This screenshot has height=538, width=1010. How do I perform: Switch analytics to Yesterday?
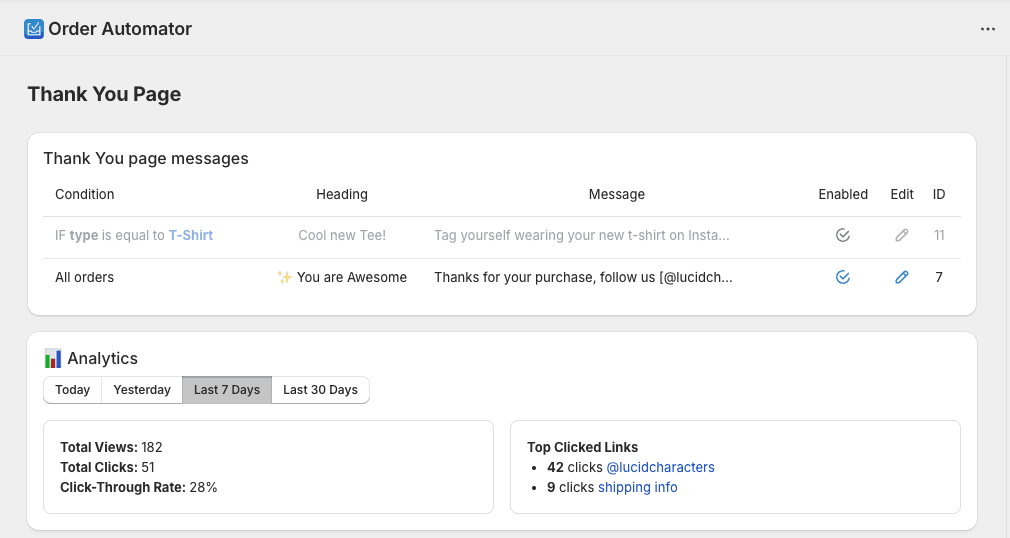tap(142, 390)
